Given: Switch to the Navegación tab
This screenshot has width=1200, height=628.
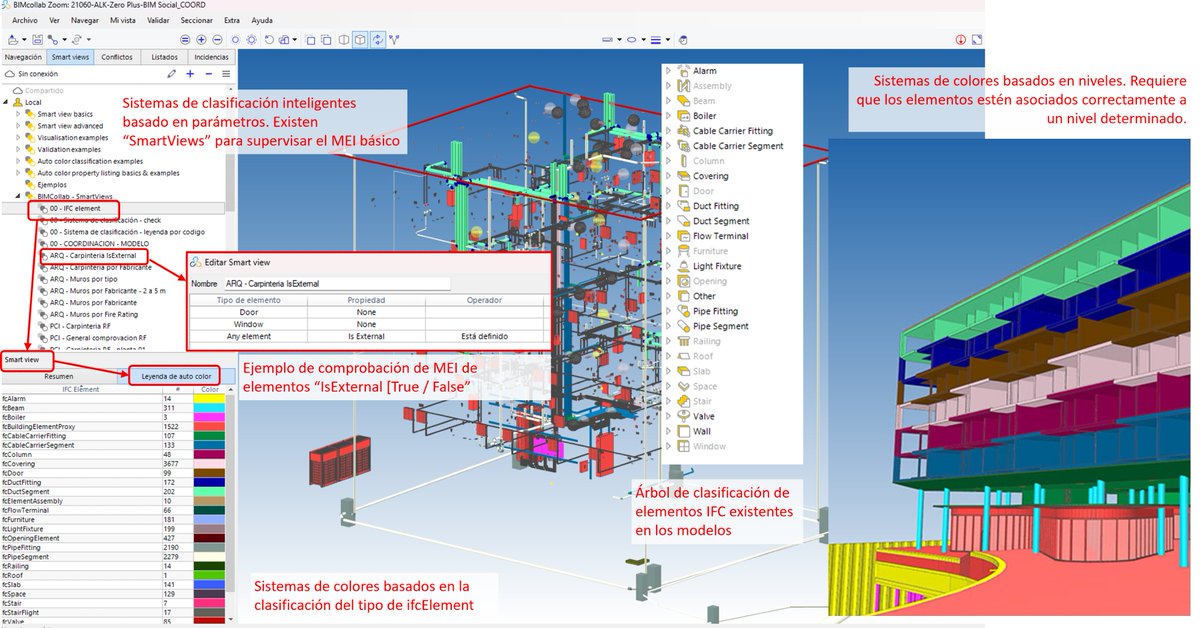Looking at the screenshot, I should 23,57.
